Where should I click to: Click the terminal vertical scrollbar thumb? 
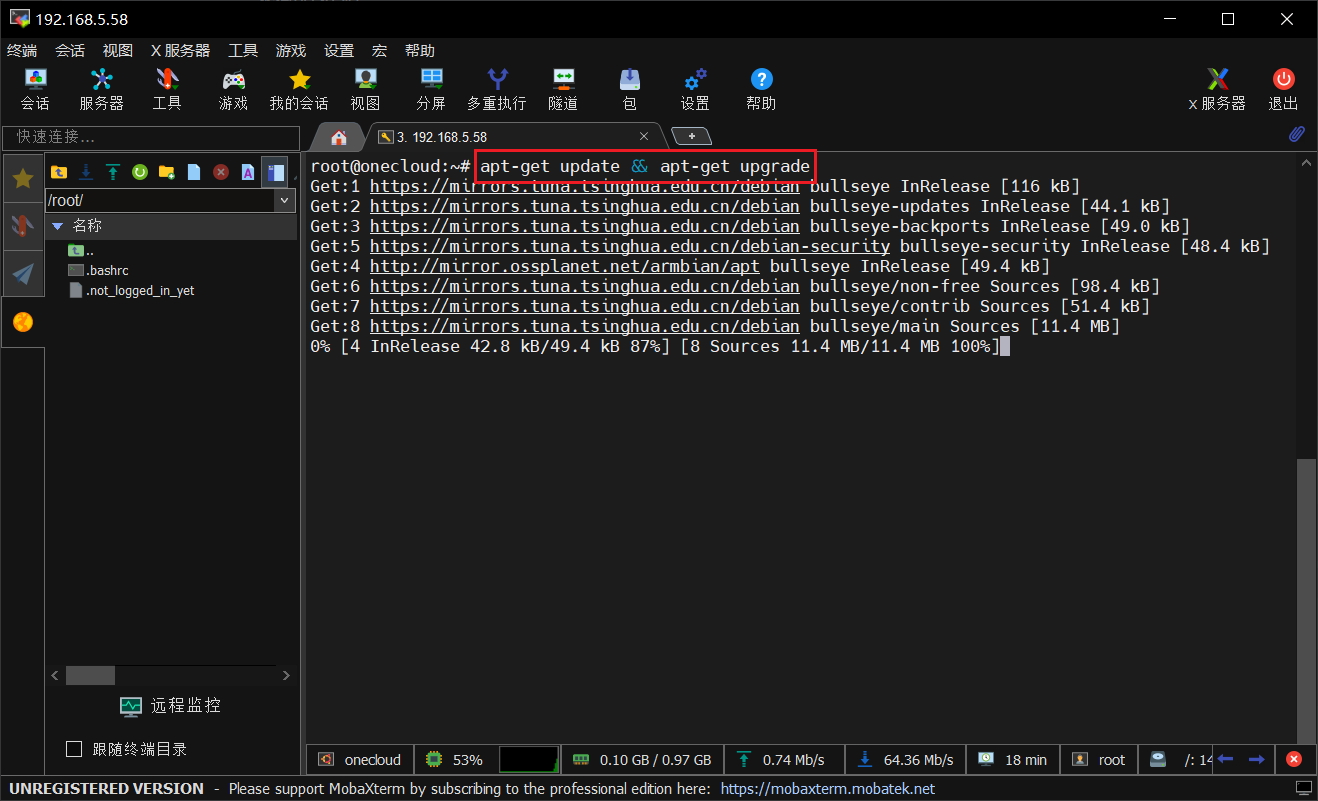(1304, 599)
